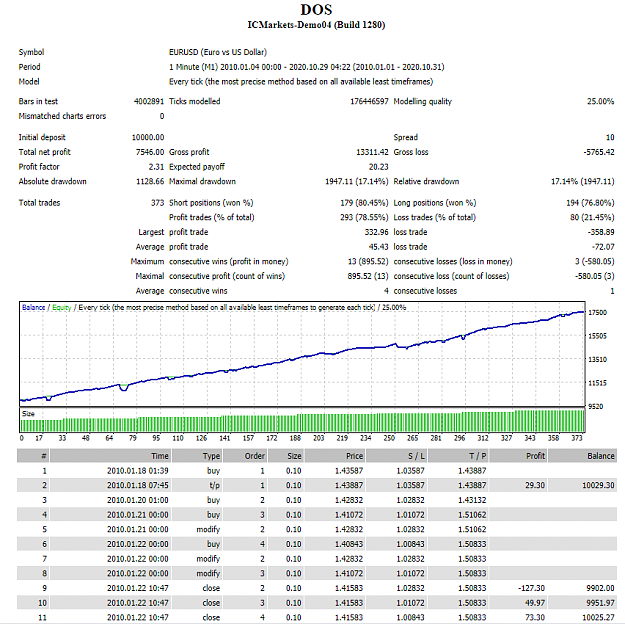
Task: Click the Average profit trade value 45.43
Action: (378, 247)
